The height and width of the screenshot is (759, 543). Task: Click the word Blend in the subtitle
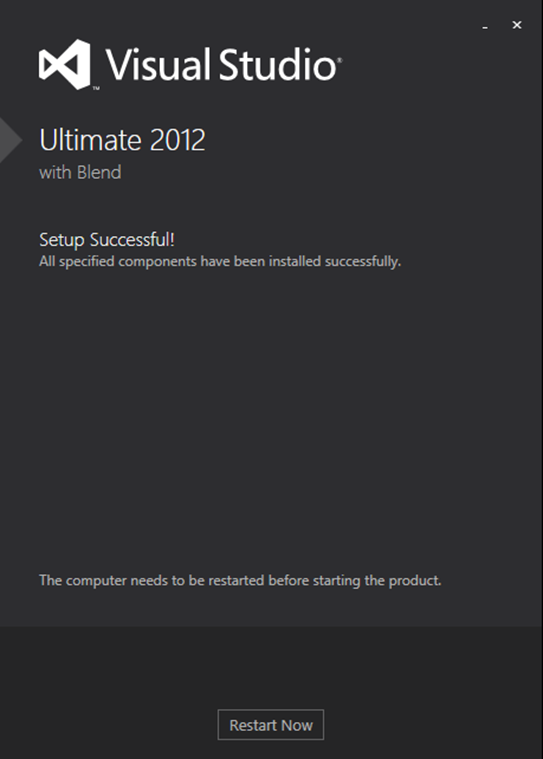[99, 172]
